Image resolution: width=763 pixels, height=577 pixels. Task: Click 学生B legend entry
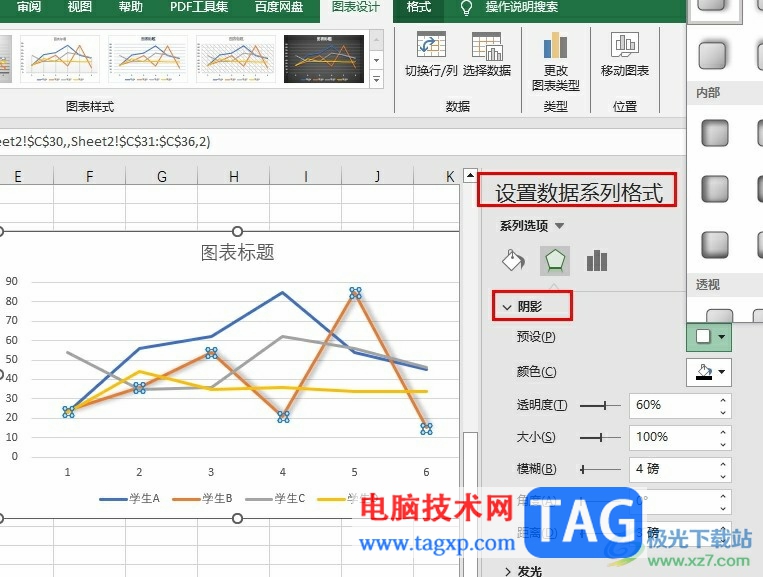(202, 498)
